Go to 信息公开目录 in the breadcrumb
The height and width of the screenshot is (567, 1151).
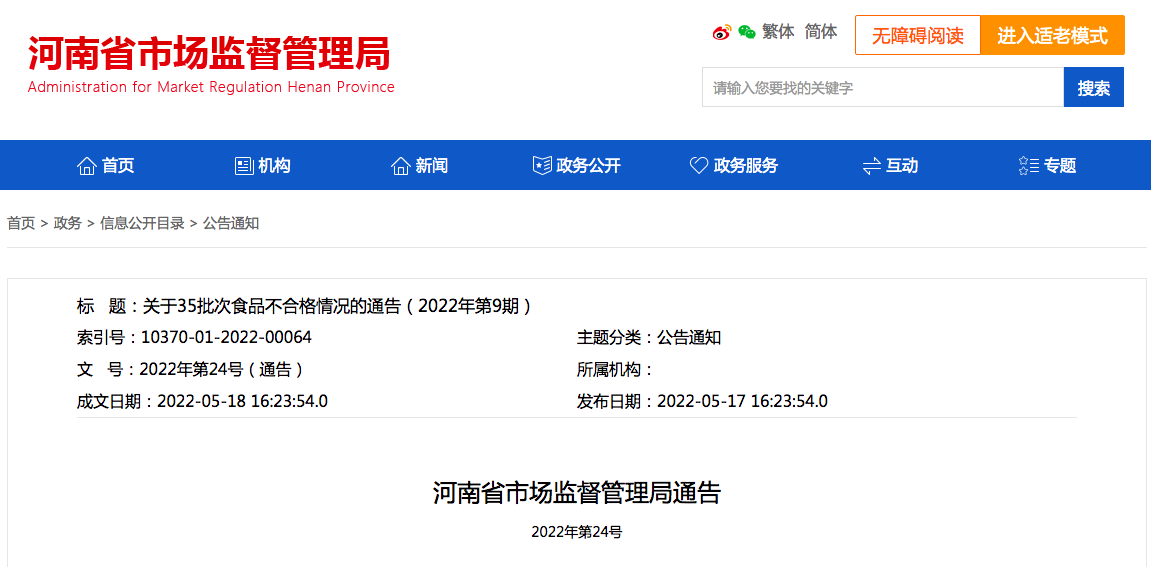[142, 223]
